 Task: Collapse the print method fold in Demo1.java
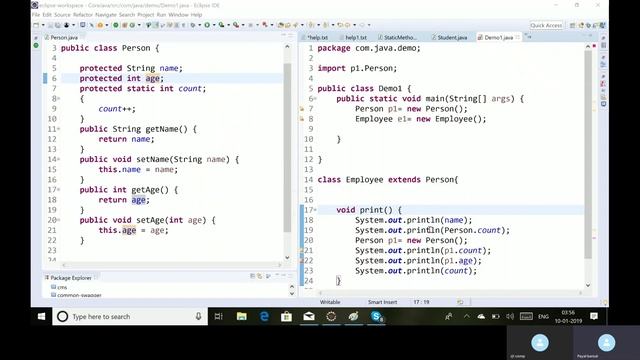click(315, 210)
